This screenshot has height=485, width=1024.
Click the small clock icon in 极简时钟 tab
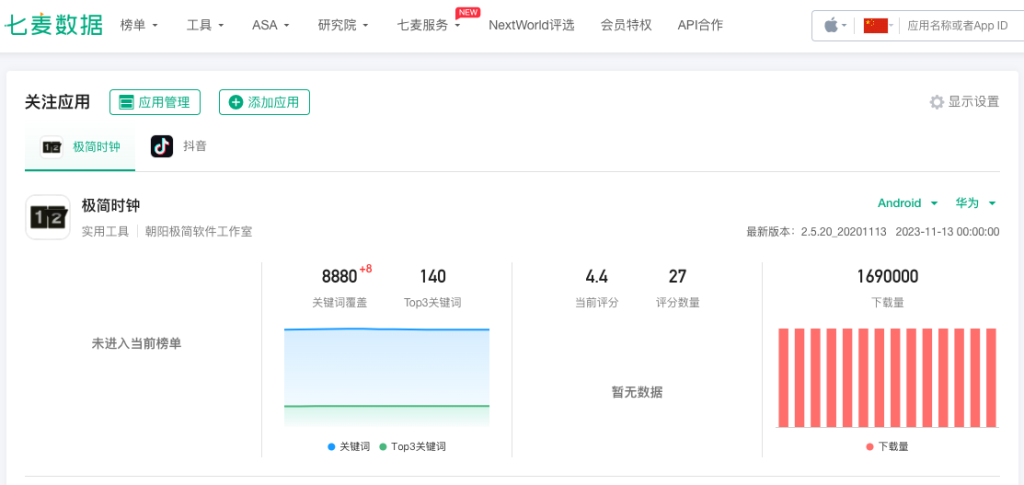(52, 147)
